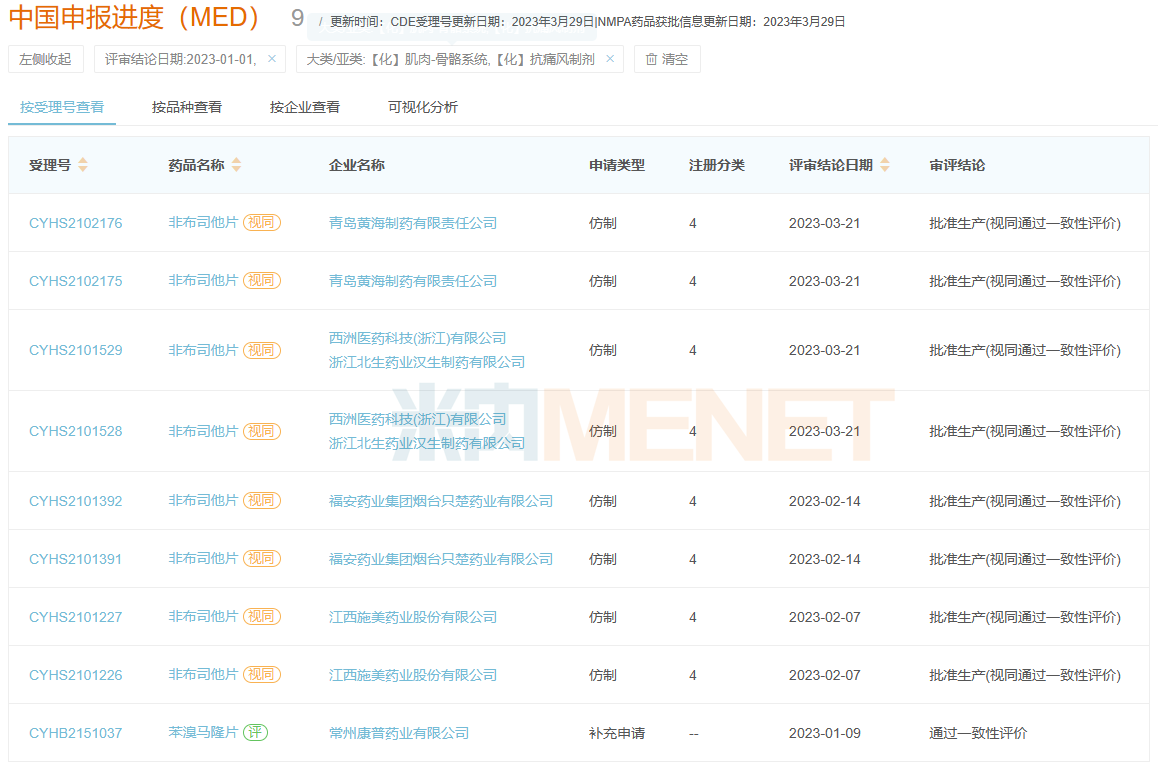Open 青岛黄海制药有限责任公司 in CYHS2102175 row
The width and height of the screenshot is (1158, 764).
pos(413,281)
